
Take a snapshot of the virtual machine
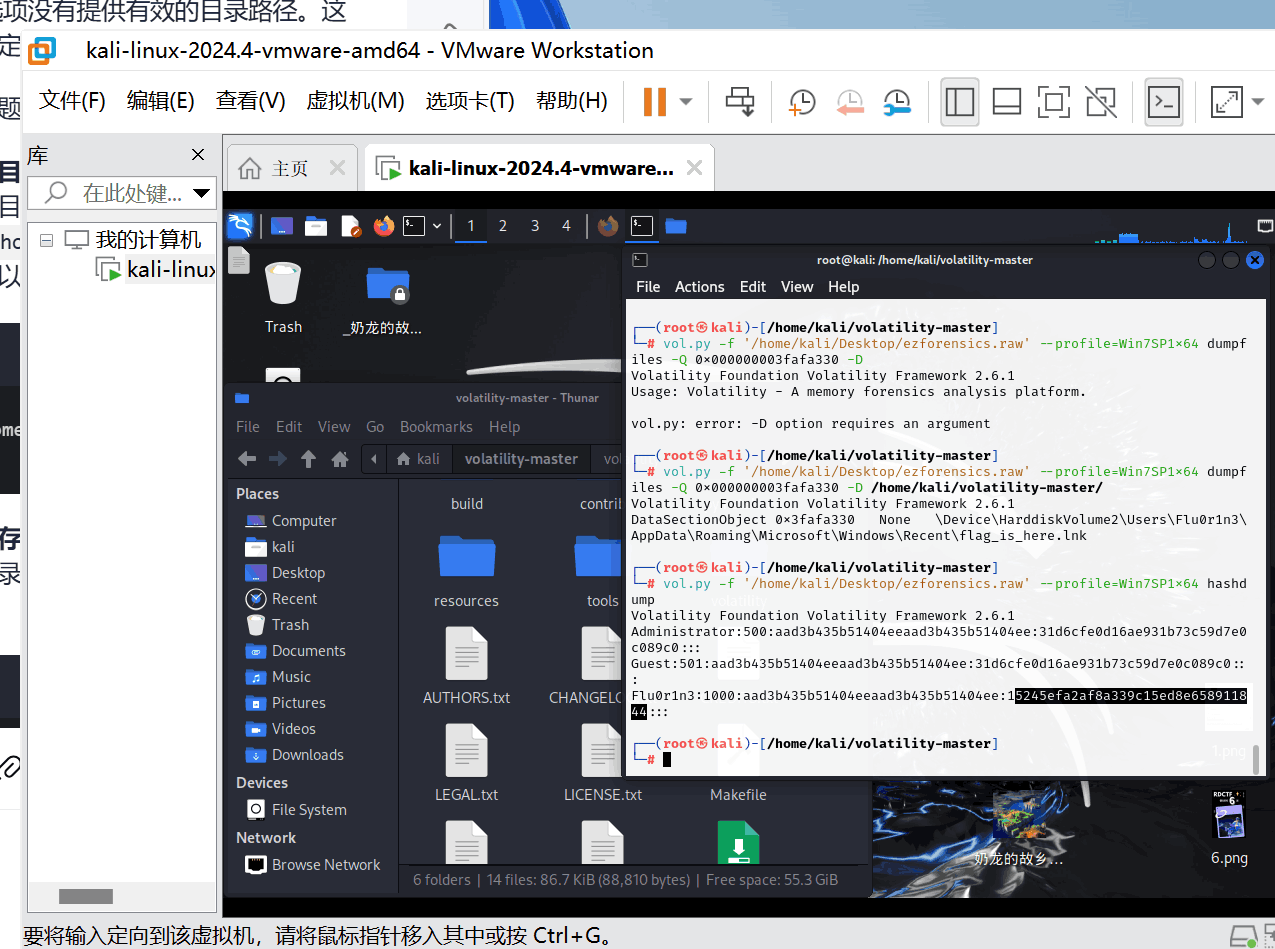click(x=802, y=101)
